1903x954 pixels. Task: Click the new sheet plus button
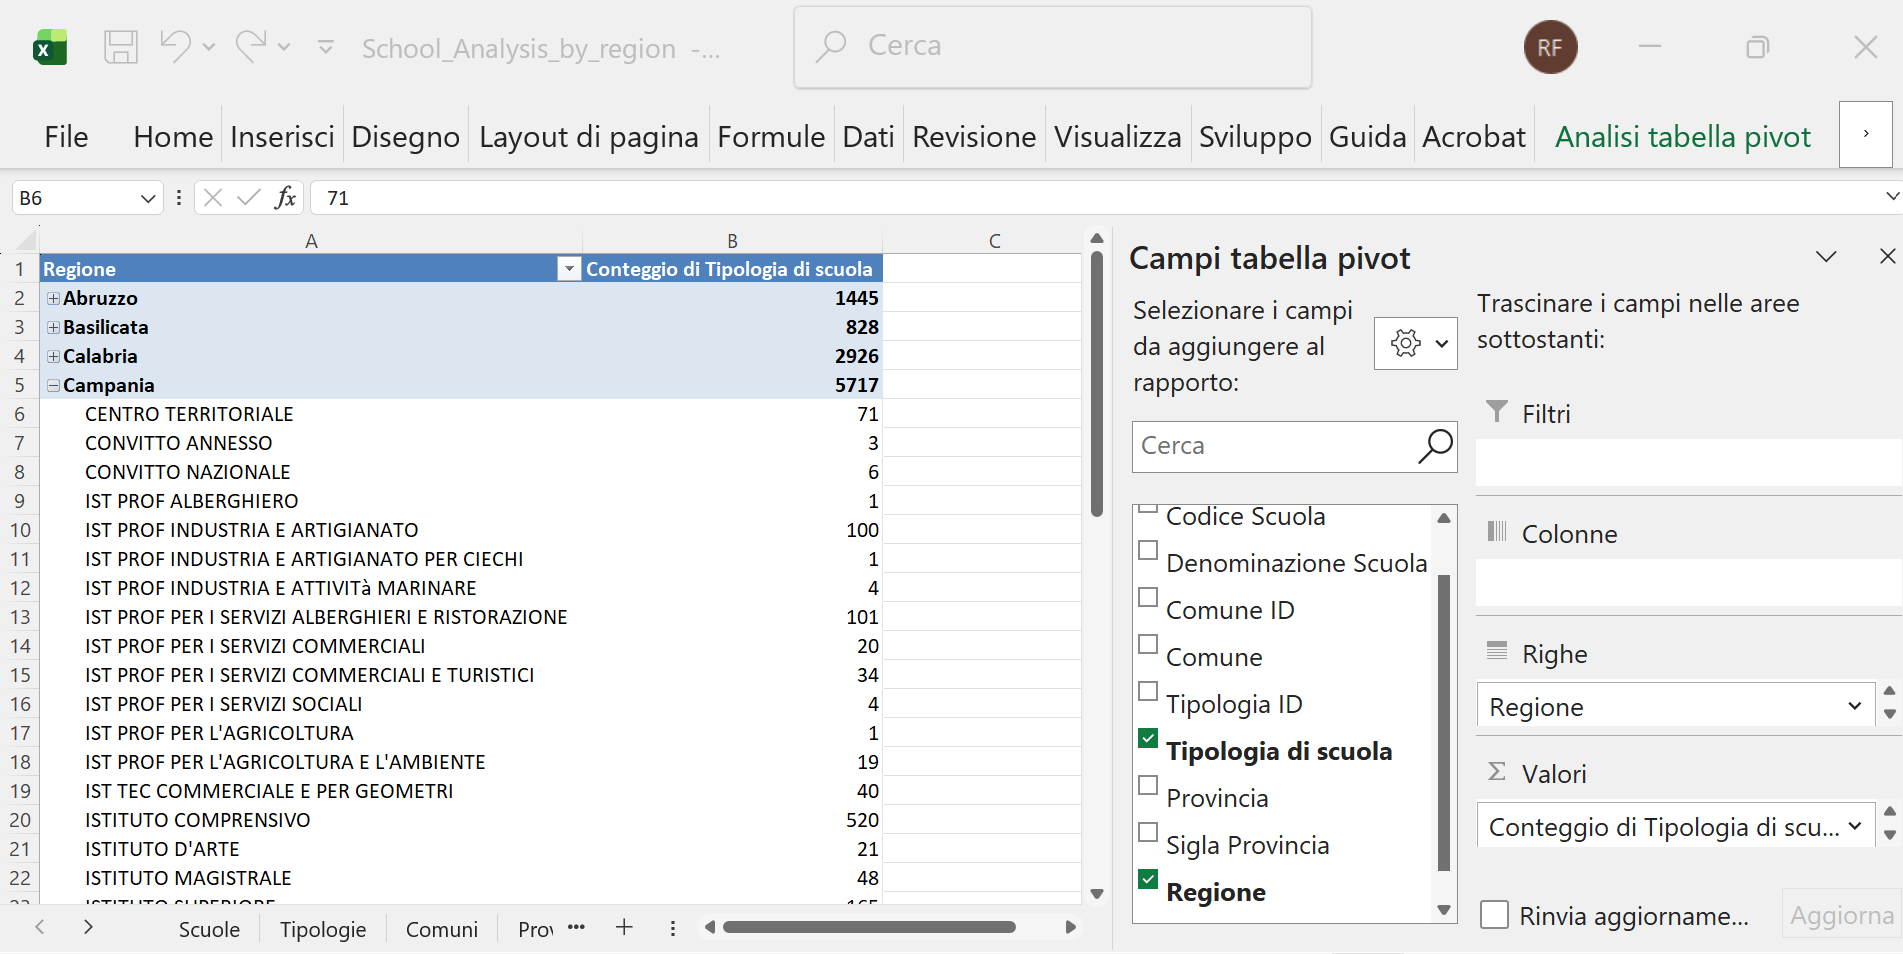[x=624, y=928]
